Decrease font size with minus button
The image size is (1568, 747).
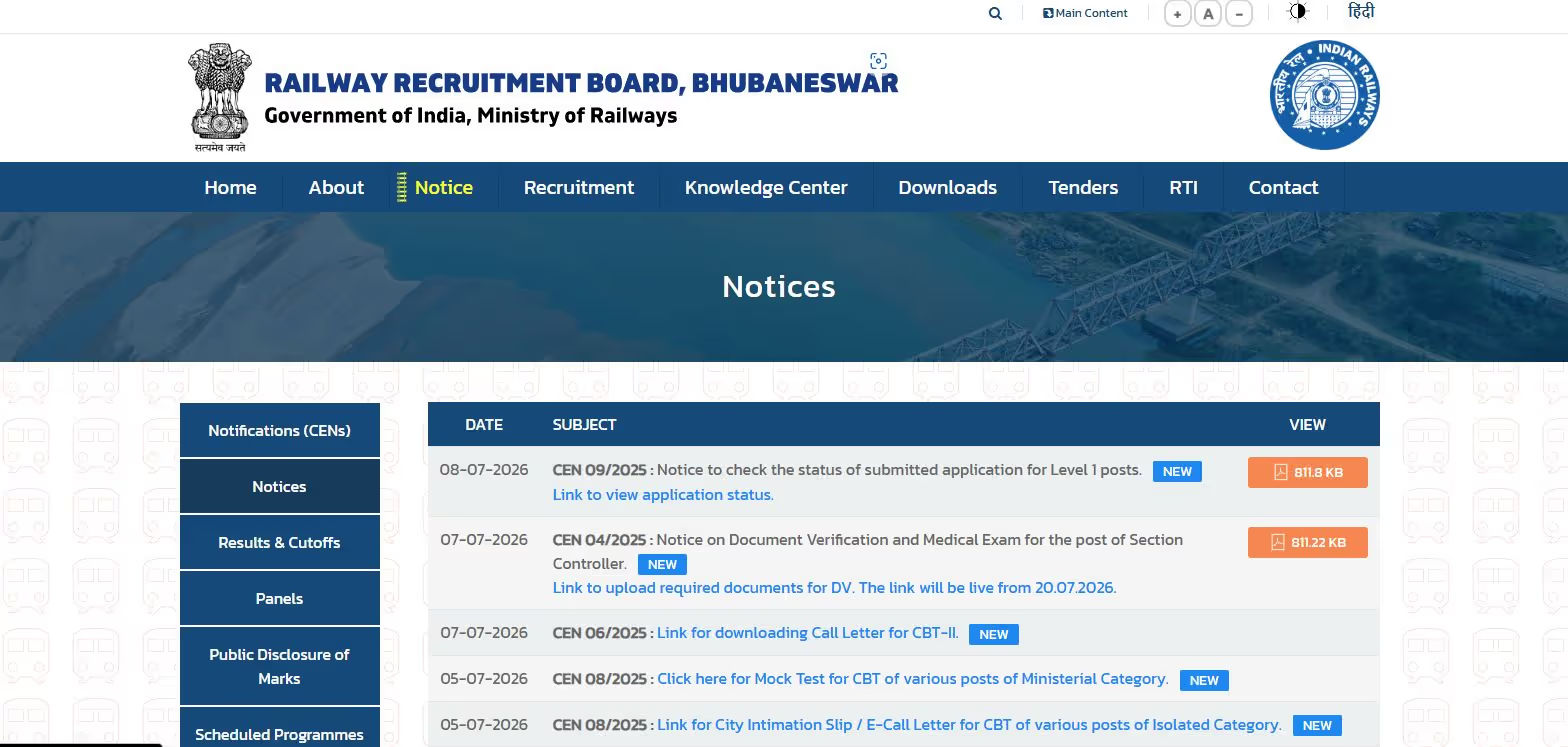(x=1239, y=14)
